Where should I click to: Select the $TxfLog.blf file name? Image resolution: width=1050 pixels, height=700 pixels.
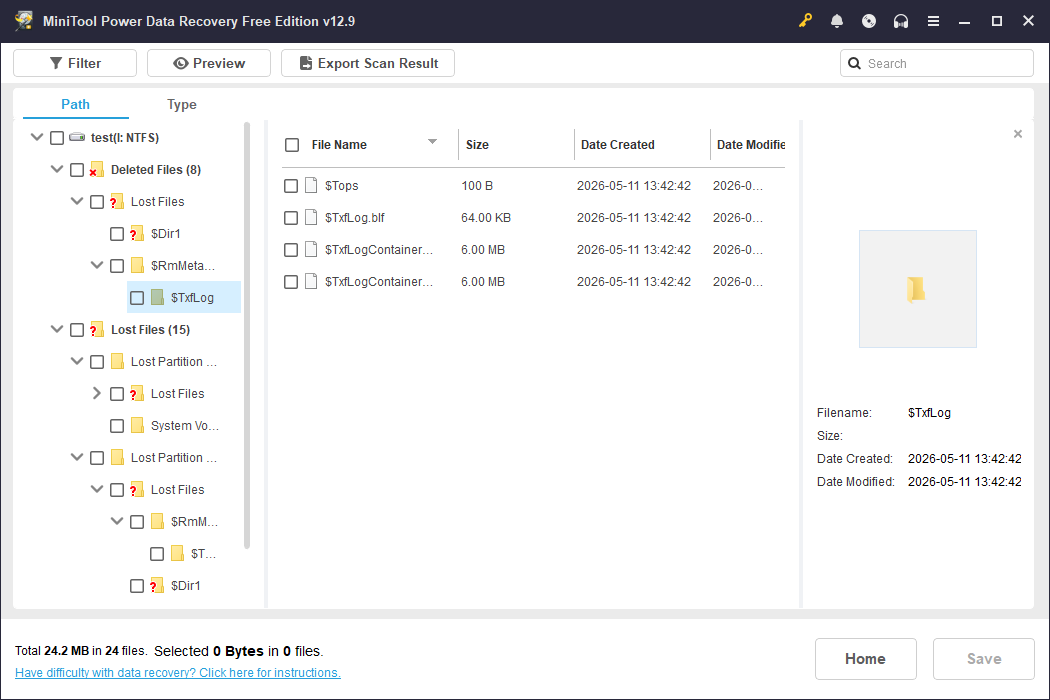pos(354,218)
